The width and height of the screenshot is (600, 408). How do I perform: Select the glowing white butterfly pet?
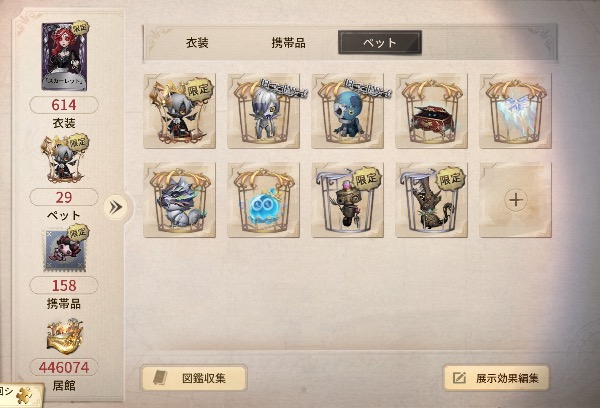coord(515,111)
